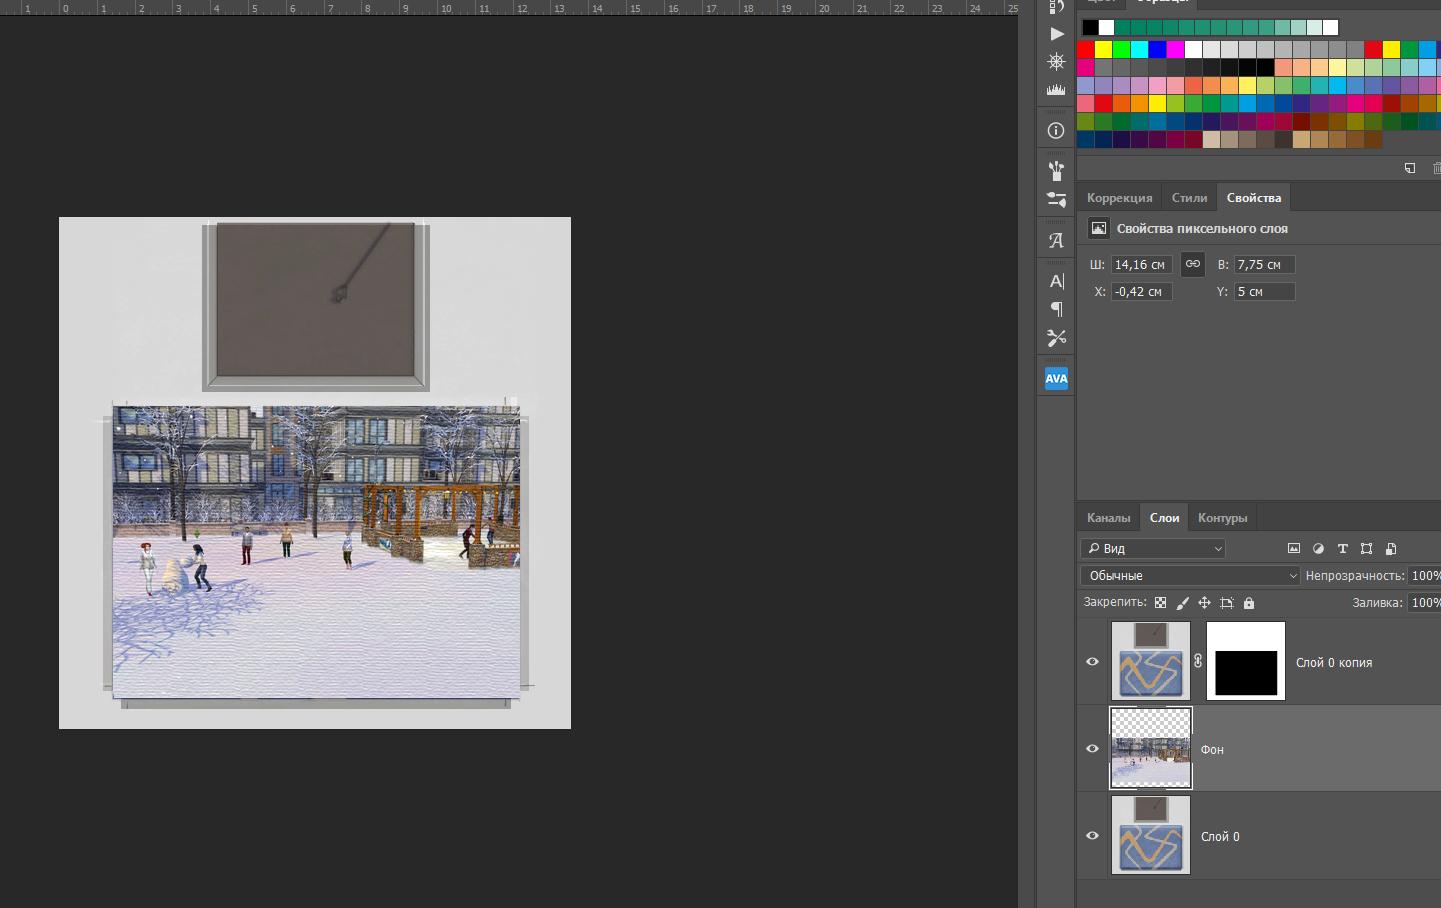Screen dimensions: 1441x908
Task: Hide the Слой 0 копия layer
Action: [x=1092, y=661]
